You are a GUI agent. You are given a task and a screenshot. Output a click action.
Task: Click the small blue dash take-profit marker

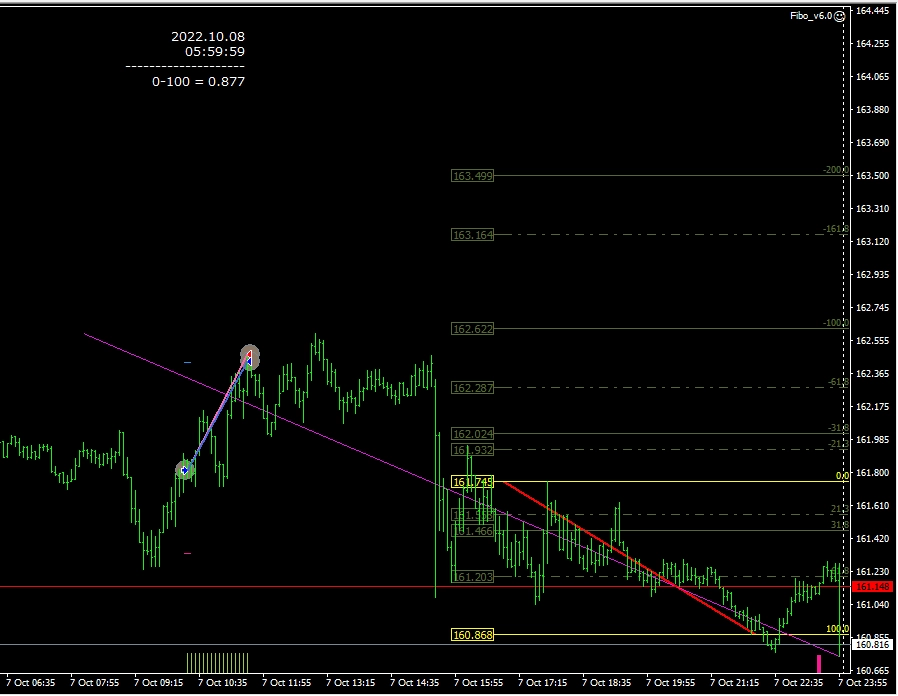point(187,363)
